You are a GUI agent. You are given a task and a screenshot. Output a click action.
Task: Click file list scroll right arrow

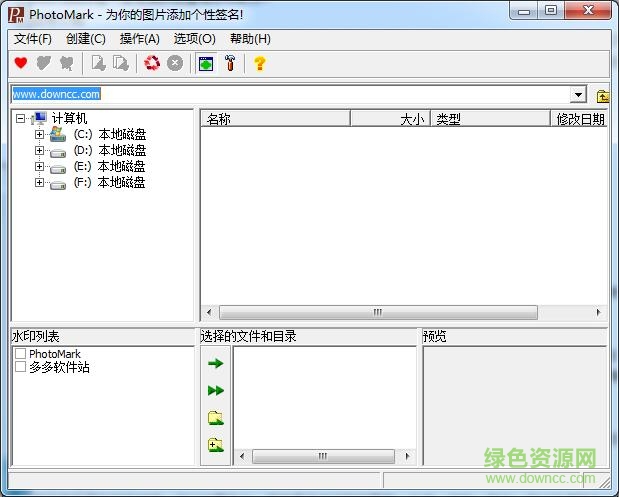[599, 312]
